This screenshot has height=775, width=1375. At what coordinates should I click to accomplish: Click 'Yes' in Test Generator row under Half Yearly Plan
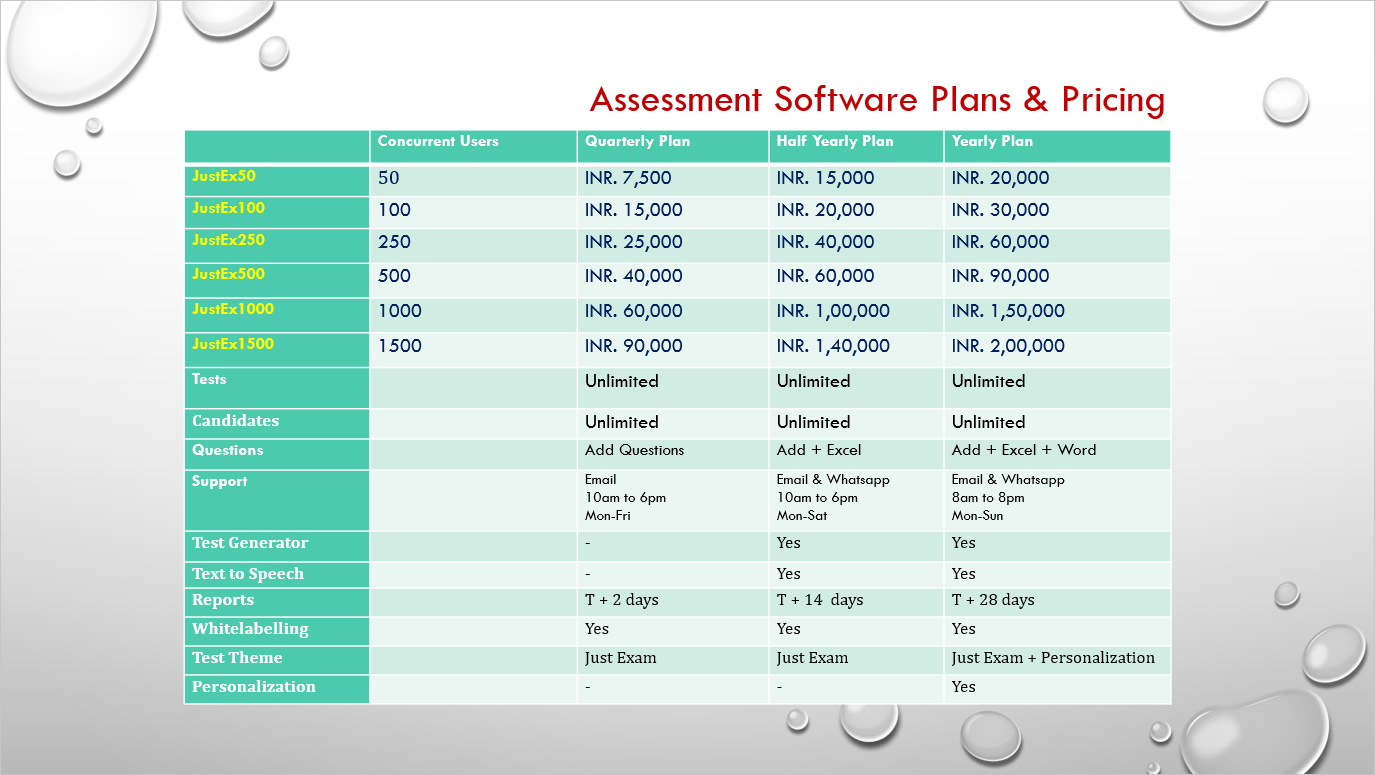[789, 543]
